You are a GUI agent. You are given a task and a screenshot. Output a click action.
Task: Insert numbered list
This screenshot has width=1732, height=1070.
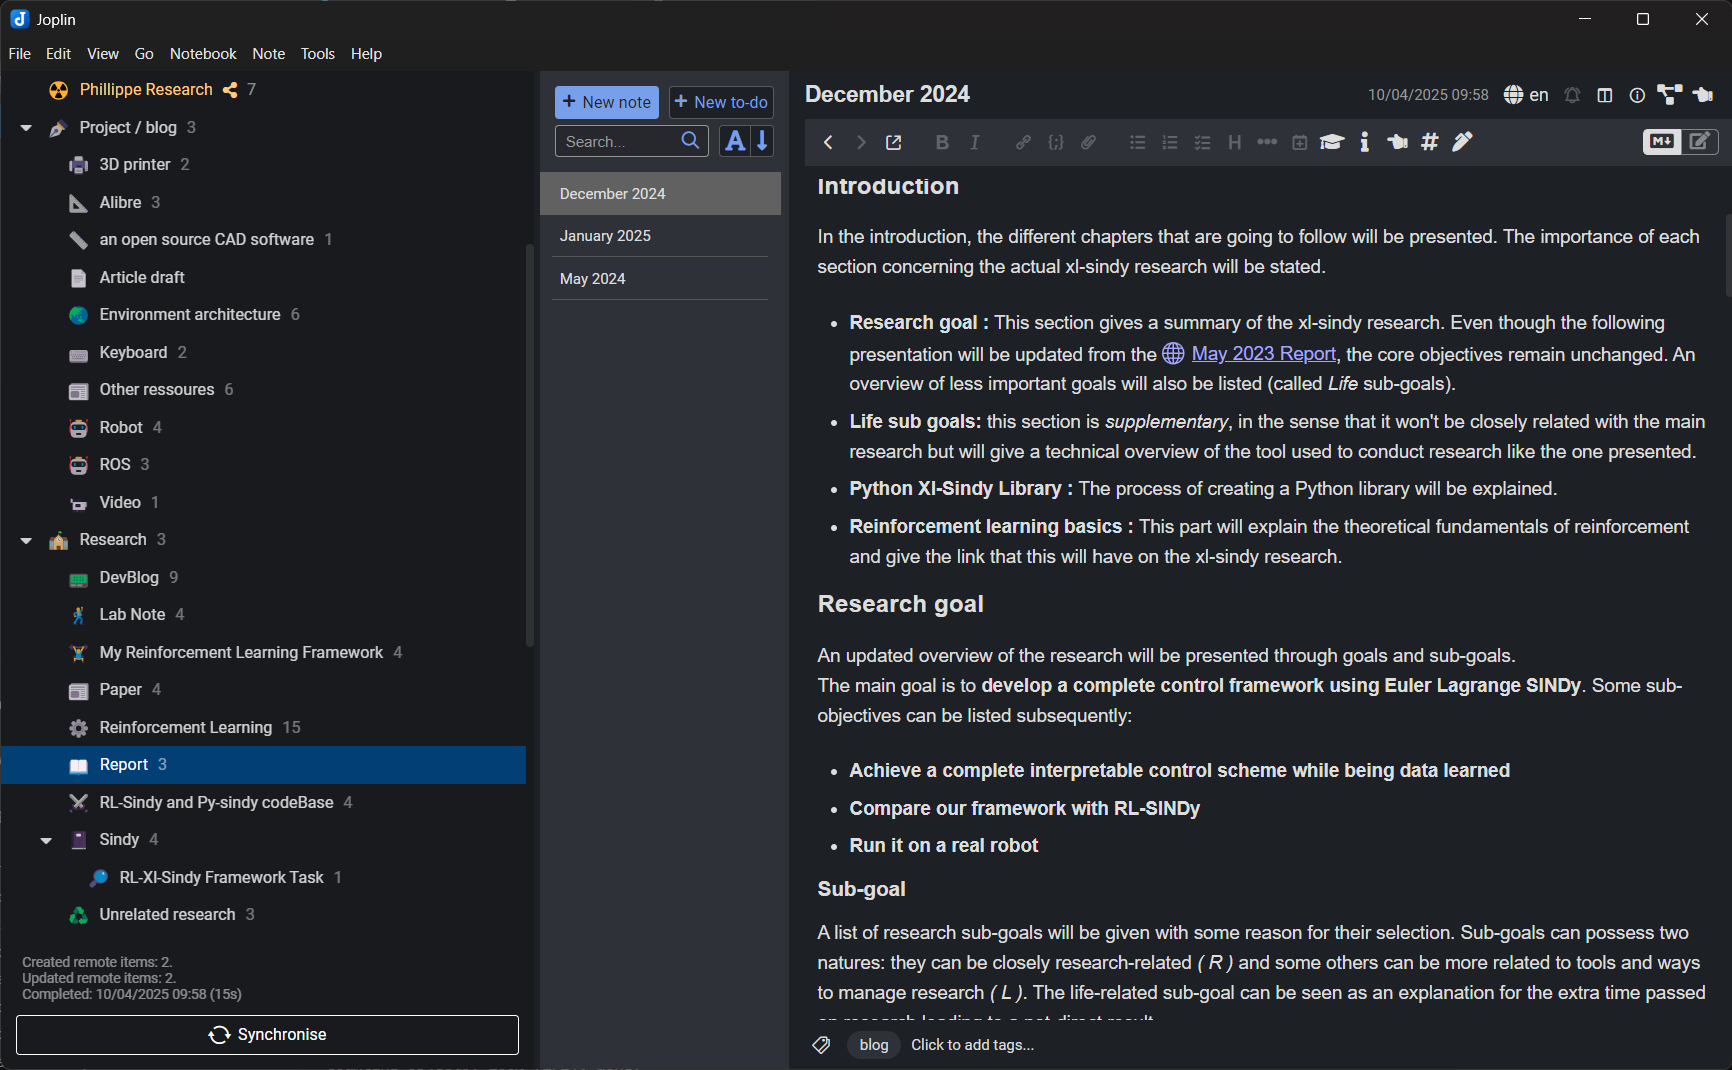(x=1170, y=142)
